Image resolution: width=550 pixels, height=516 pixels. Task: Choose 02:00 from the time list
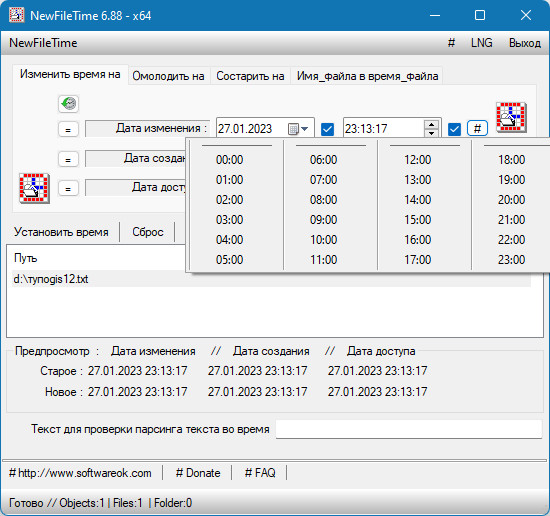pyautogui.click(x=229, y=200)
